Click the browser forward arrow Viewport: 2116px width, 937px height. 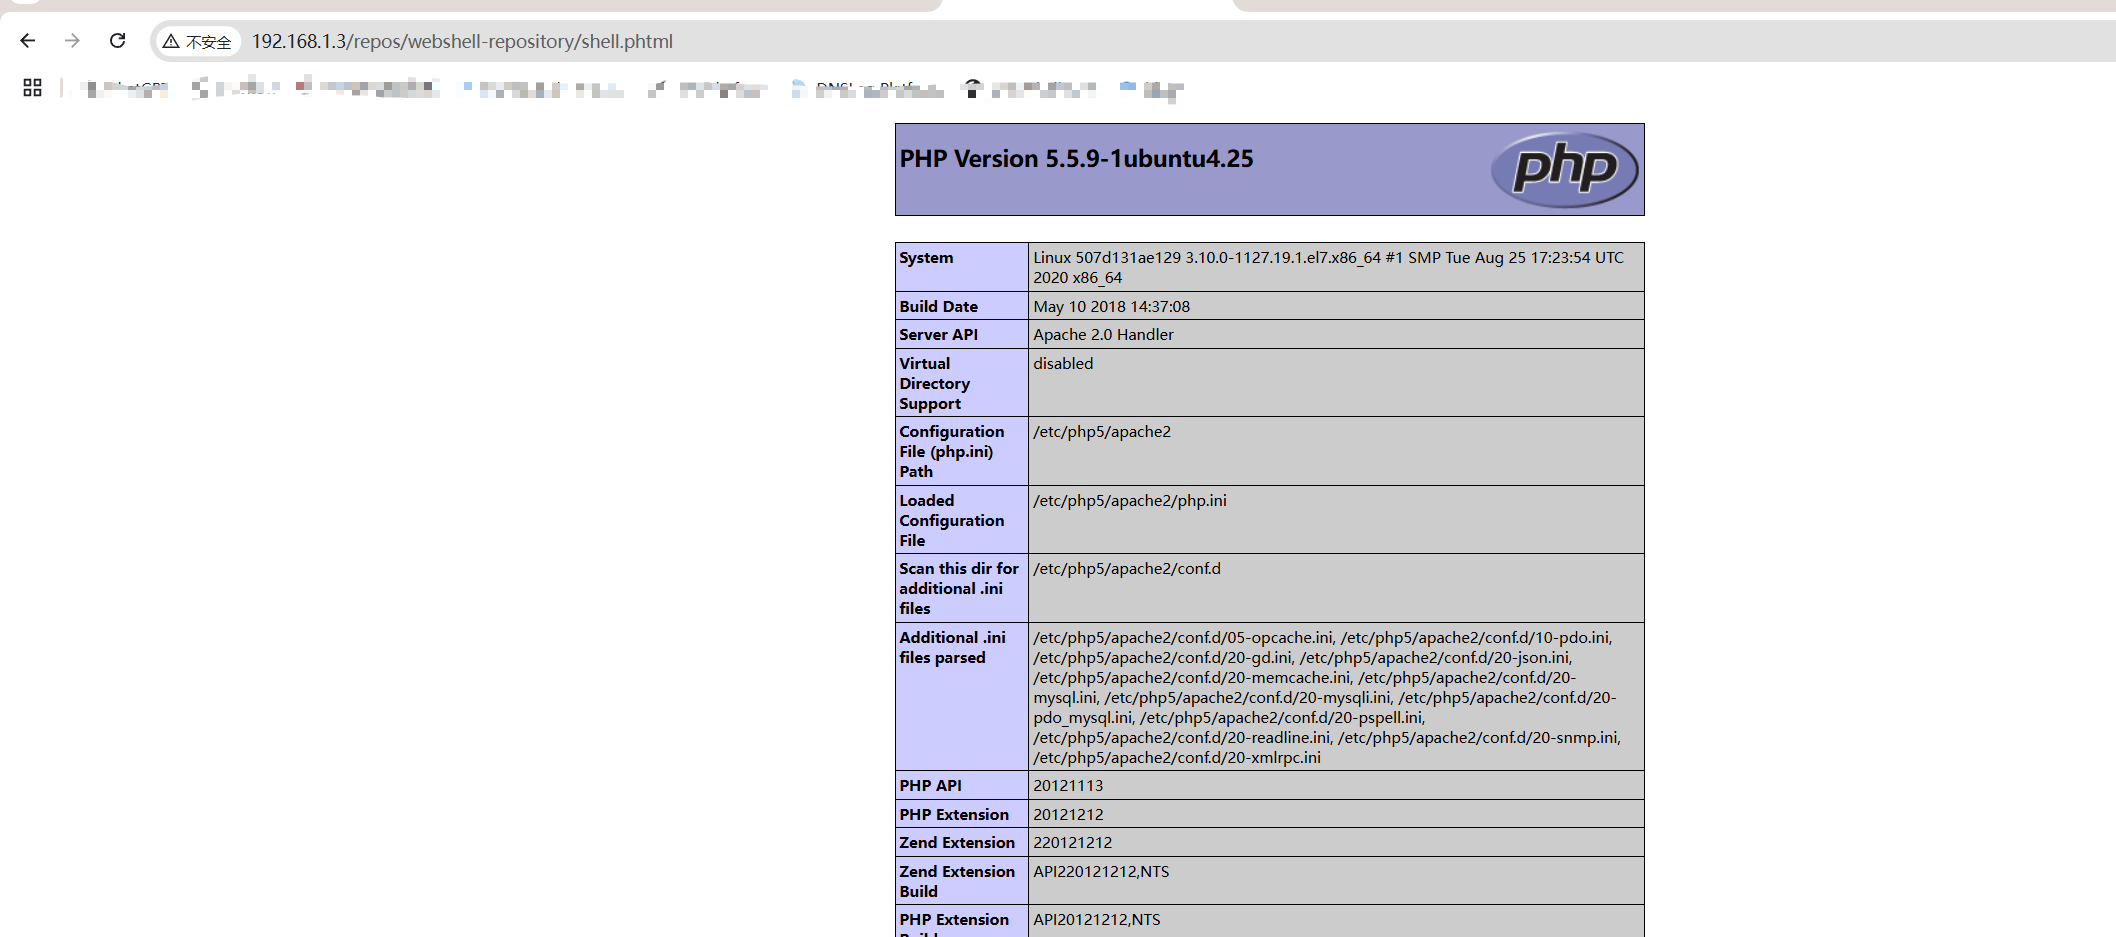click(72, 41)
